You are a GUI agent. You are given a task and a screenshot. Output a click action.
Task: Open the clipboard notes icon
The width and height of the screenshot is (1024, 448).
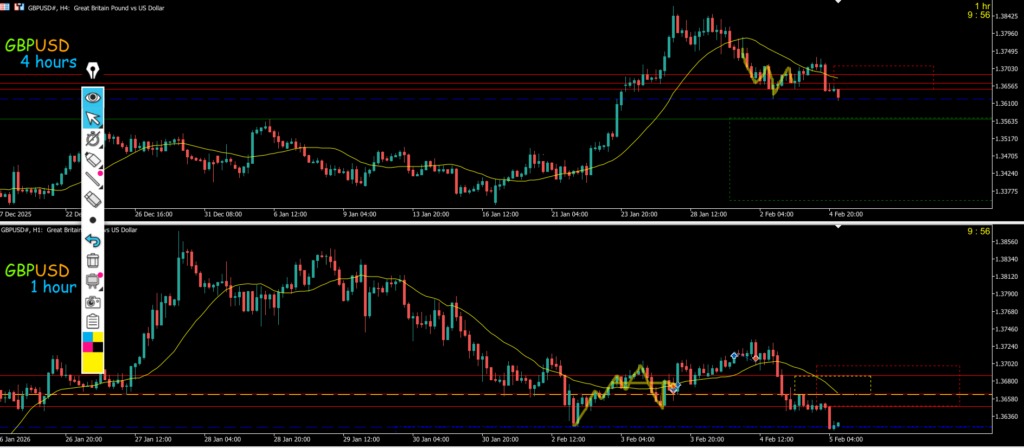[93, 321]
